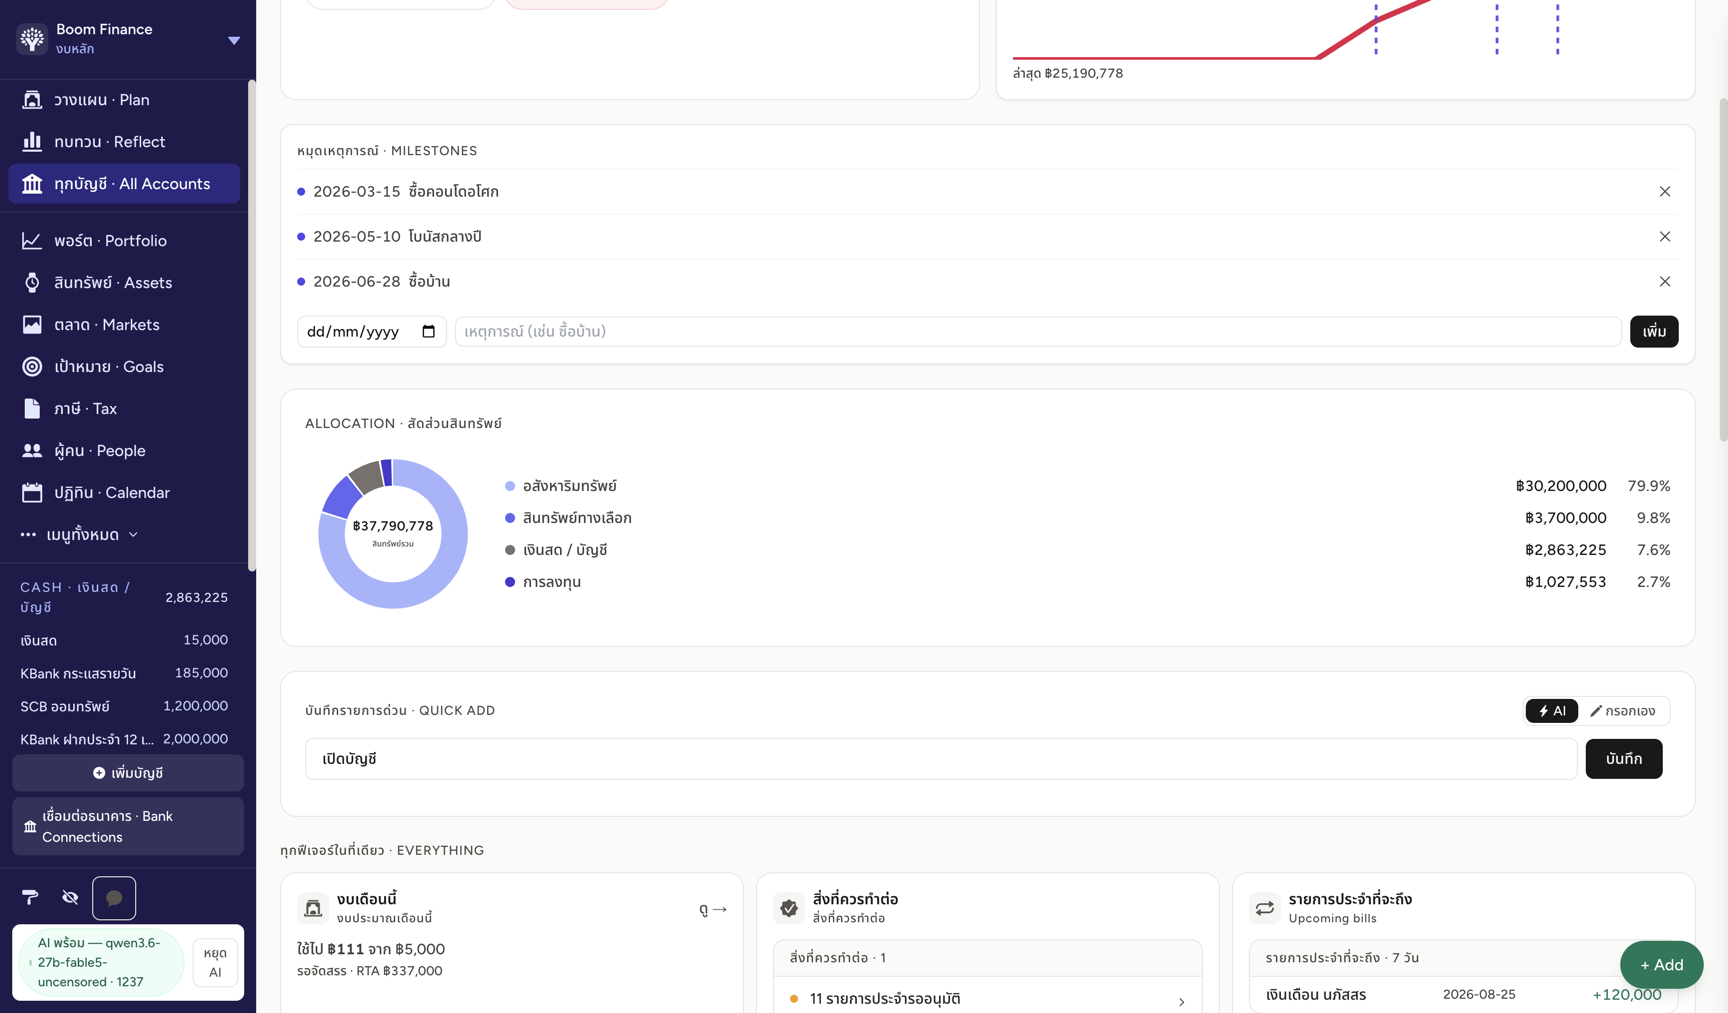Click the Portfolio line chart icon

[32, 241]
